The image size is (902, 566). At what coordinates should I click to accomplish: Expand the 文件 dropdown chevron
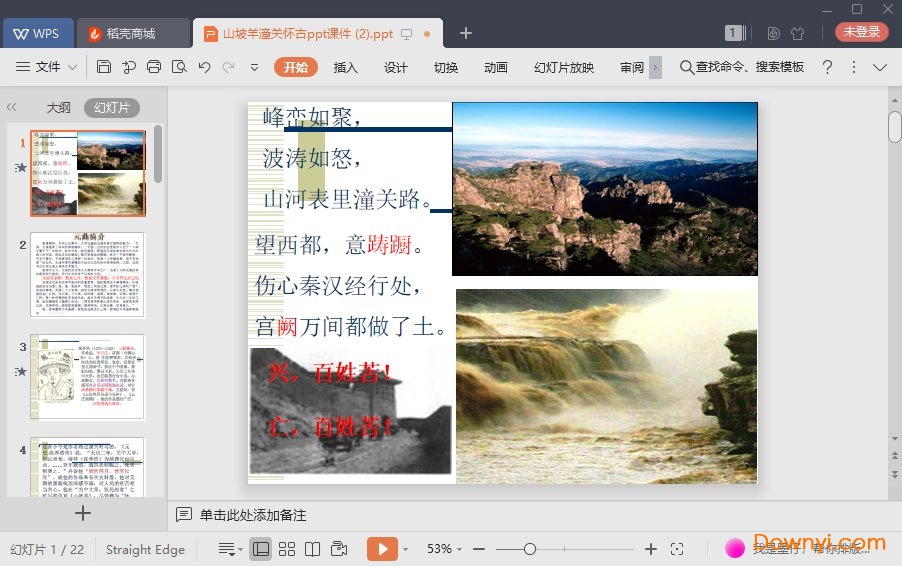tap(72, 67)
